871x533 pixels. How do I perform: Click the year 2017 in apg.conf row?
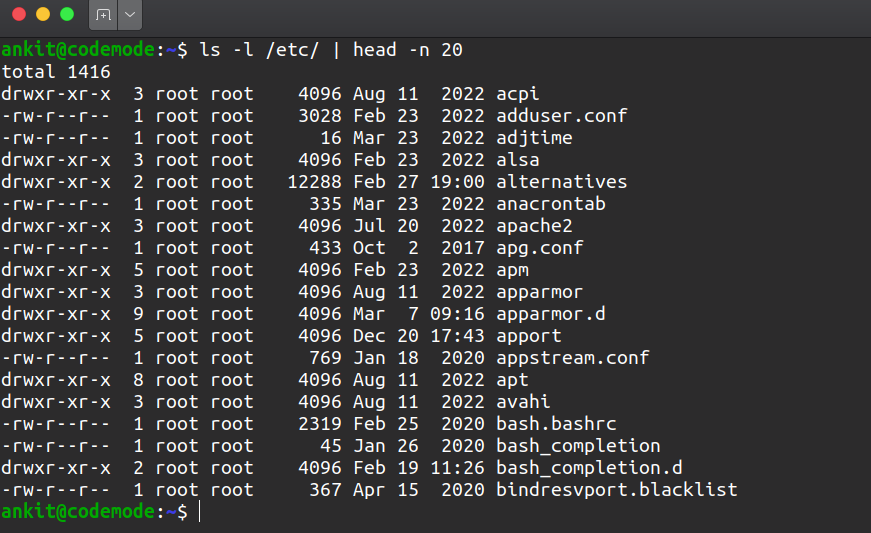[463, 248]
